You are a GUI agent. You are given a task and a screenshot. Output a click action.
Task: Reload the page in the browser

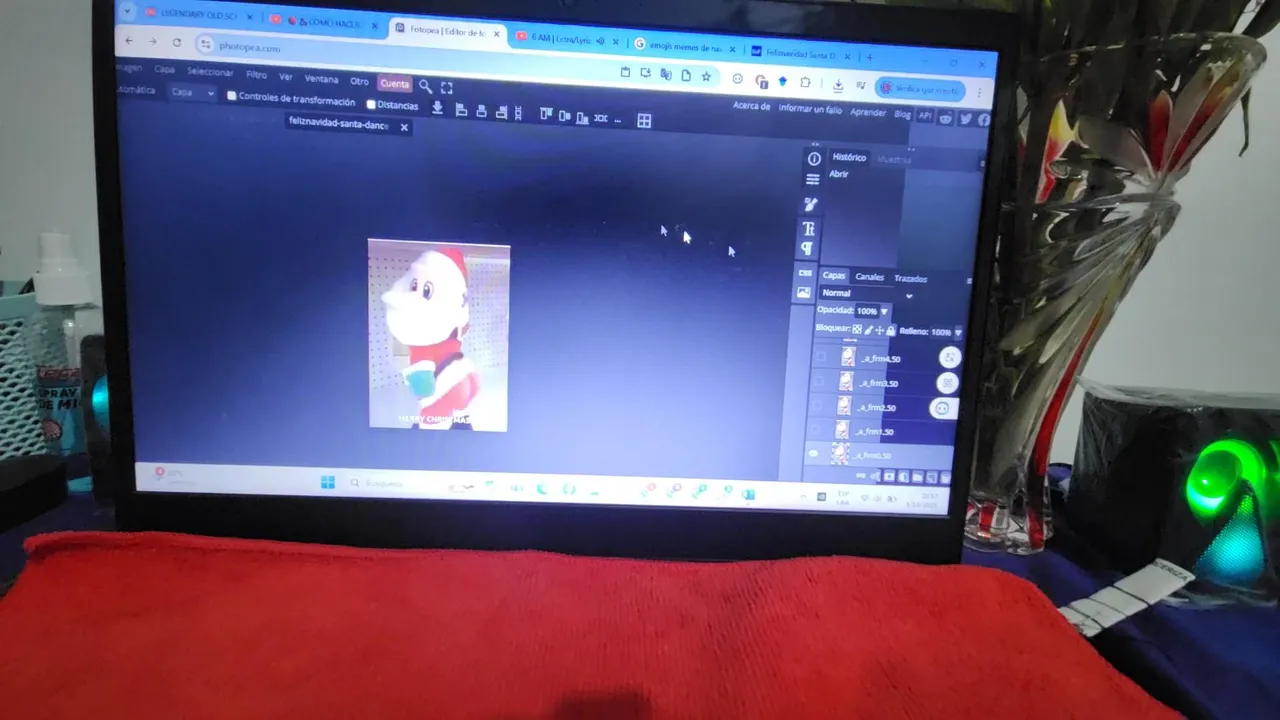click(177, 43)
